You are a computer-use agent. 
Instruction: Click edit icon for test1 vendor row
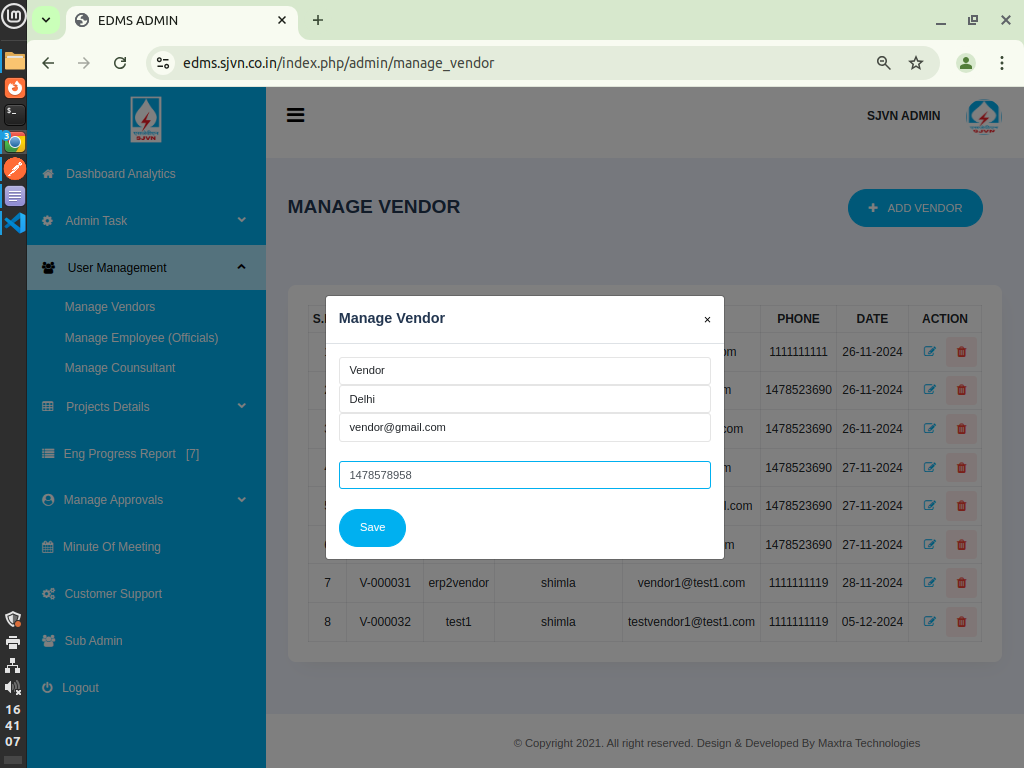click(930, 621)
